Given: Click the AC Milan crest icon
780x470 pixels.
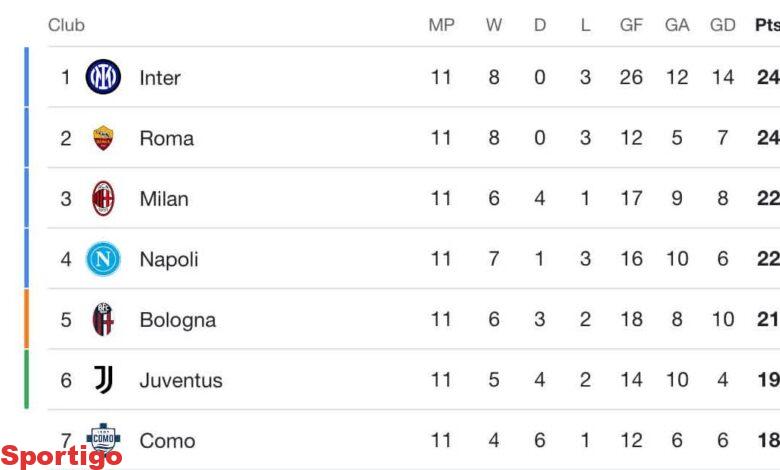Looking at the screenshot, I should coord(103,199).
